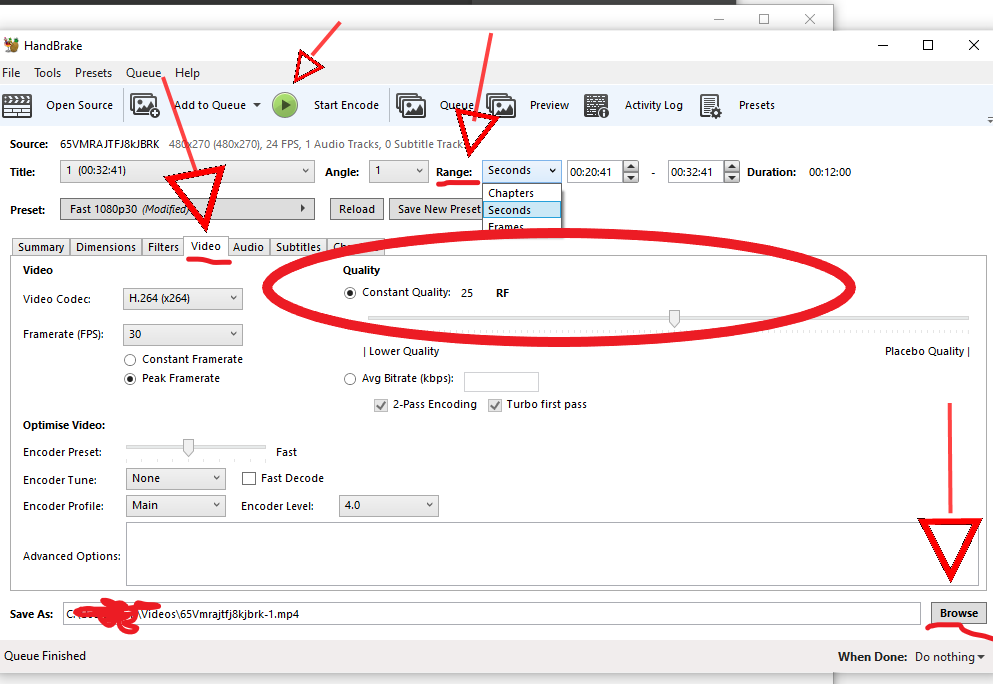Viewport: 993px width, 684px height.
Task: Click the Encoder Preset slider handle
Action: (x=188, y=448)
